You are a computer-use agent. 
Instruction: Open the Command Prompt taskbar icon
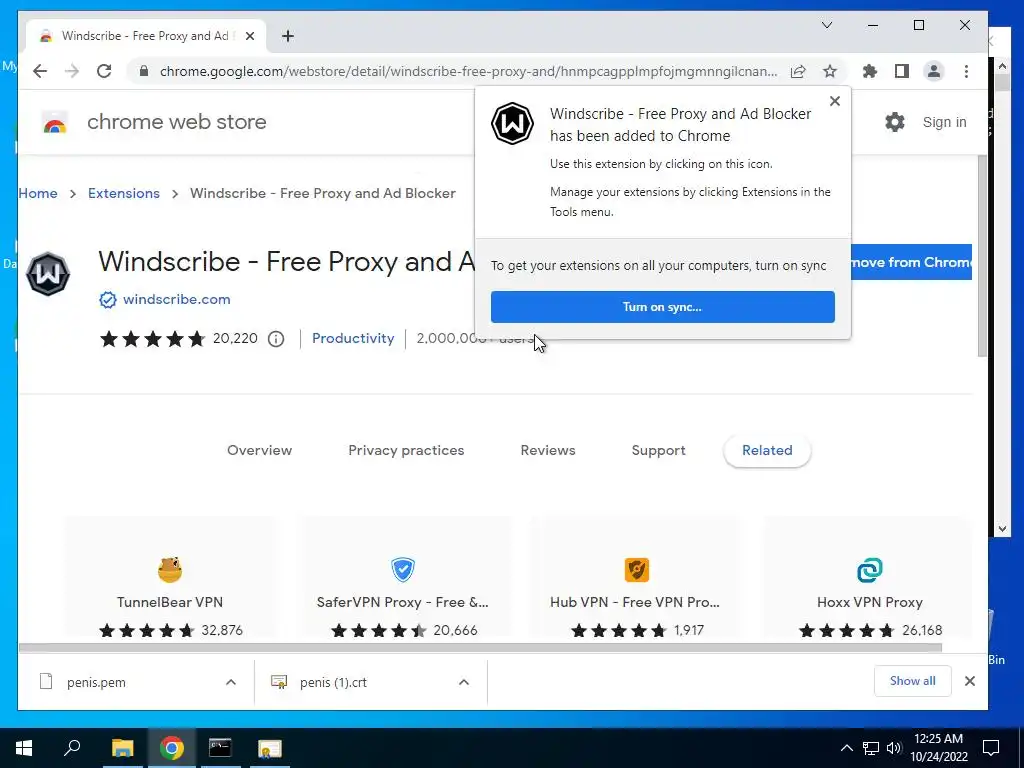pos(220,748)
